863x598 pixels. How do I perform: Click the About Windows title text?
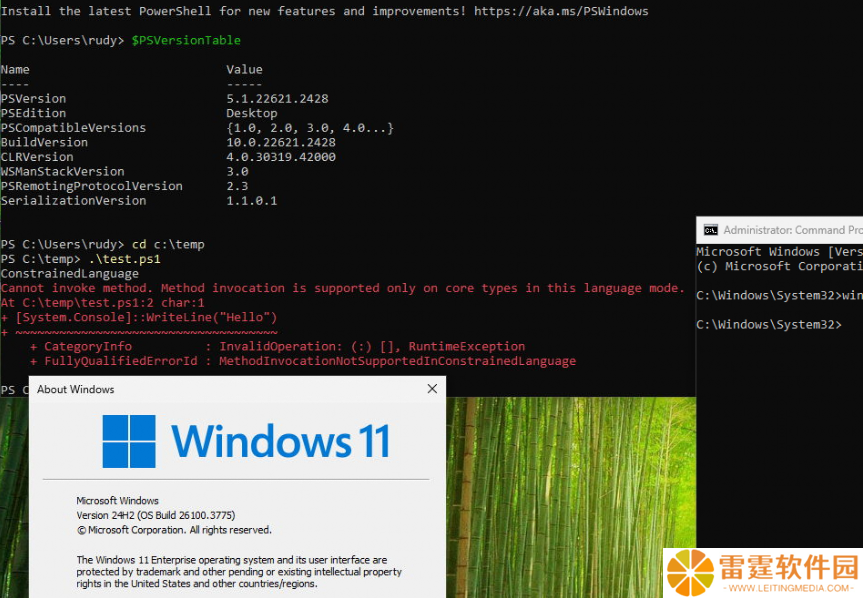point(75,389)
